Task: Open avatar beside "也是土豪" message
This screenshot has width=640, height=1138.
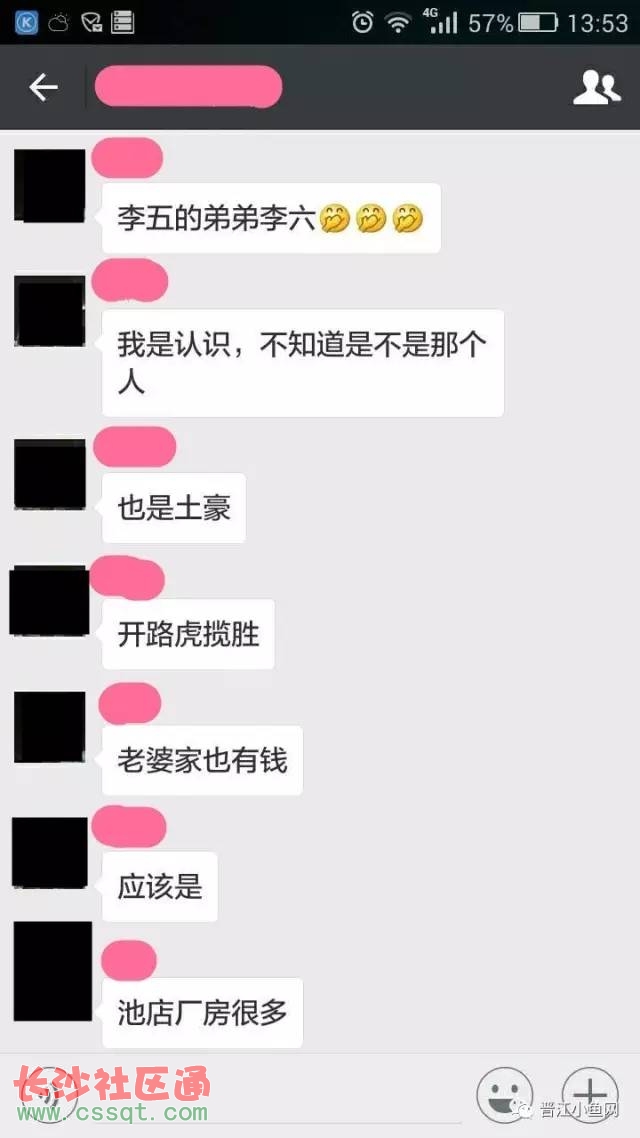Action: click(50, 474)
